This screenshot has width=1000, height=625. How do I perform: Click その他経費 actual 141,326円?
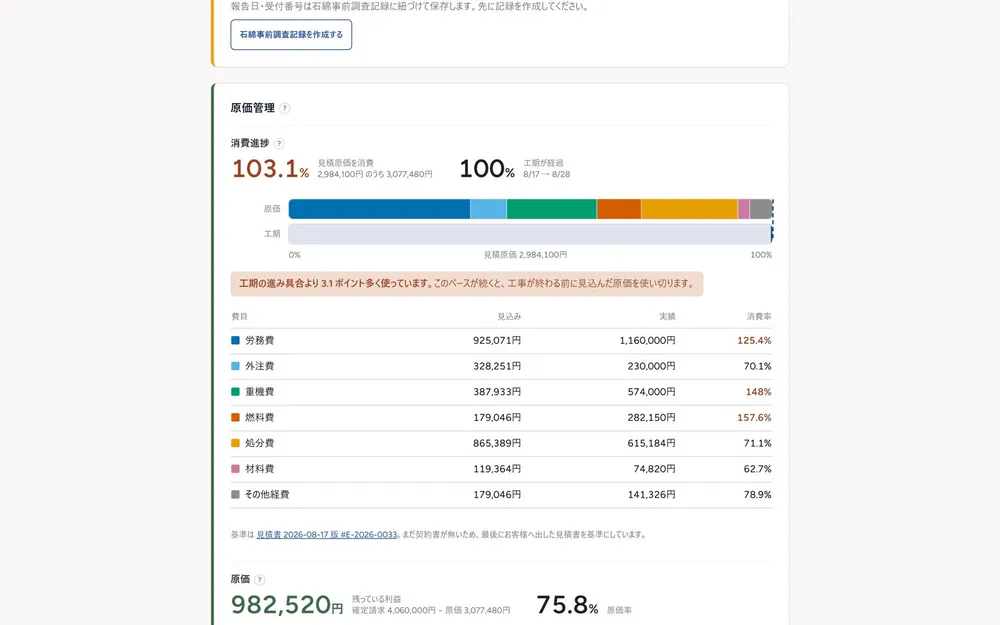(651, 494)
